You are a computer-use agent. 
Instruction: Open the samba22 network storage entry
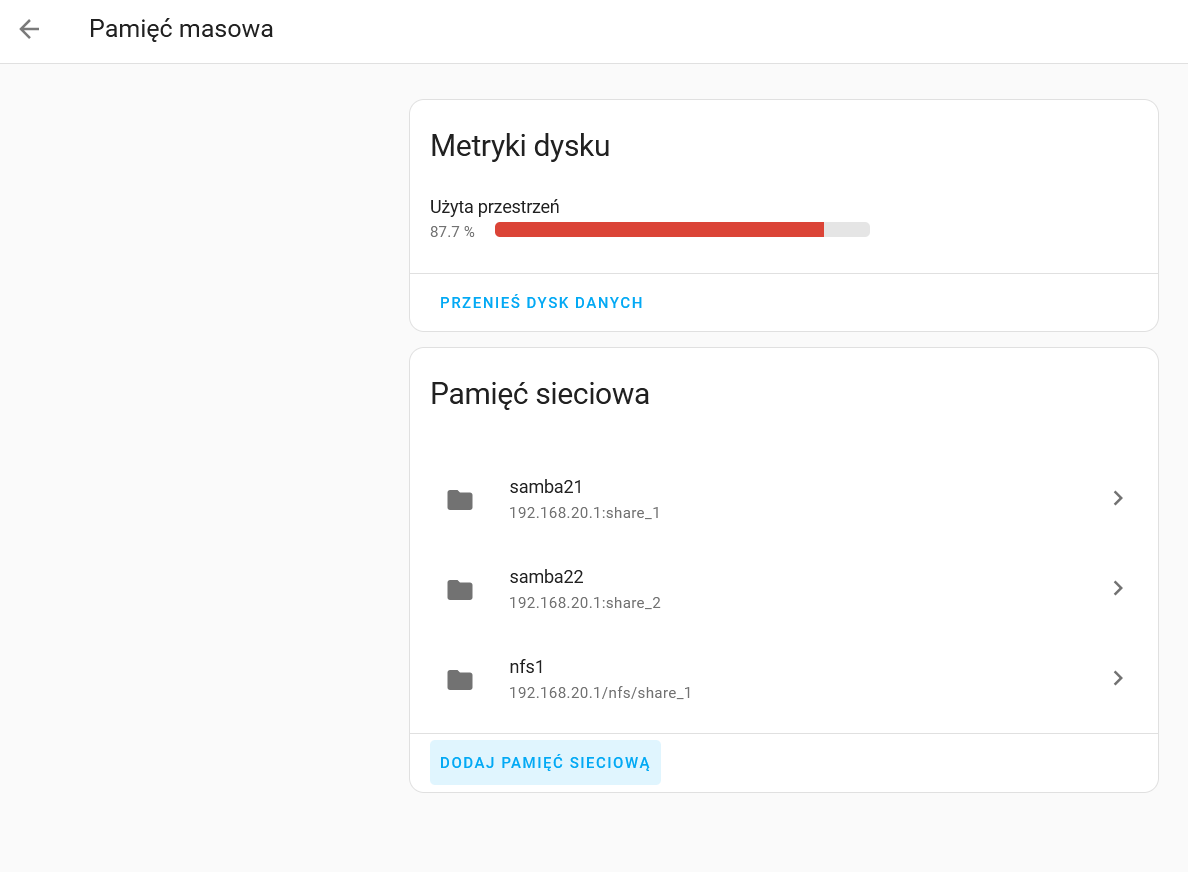click(546, 577)
